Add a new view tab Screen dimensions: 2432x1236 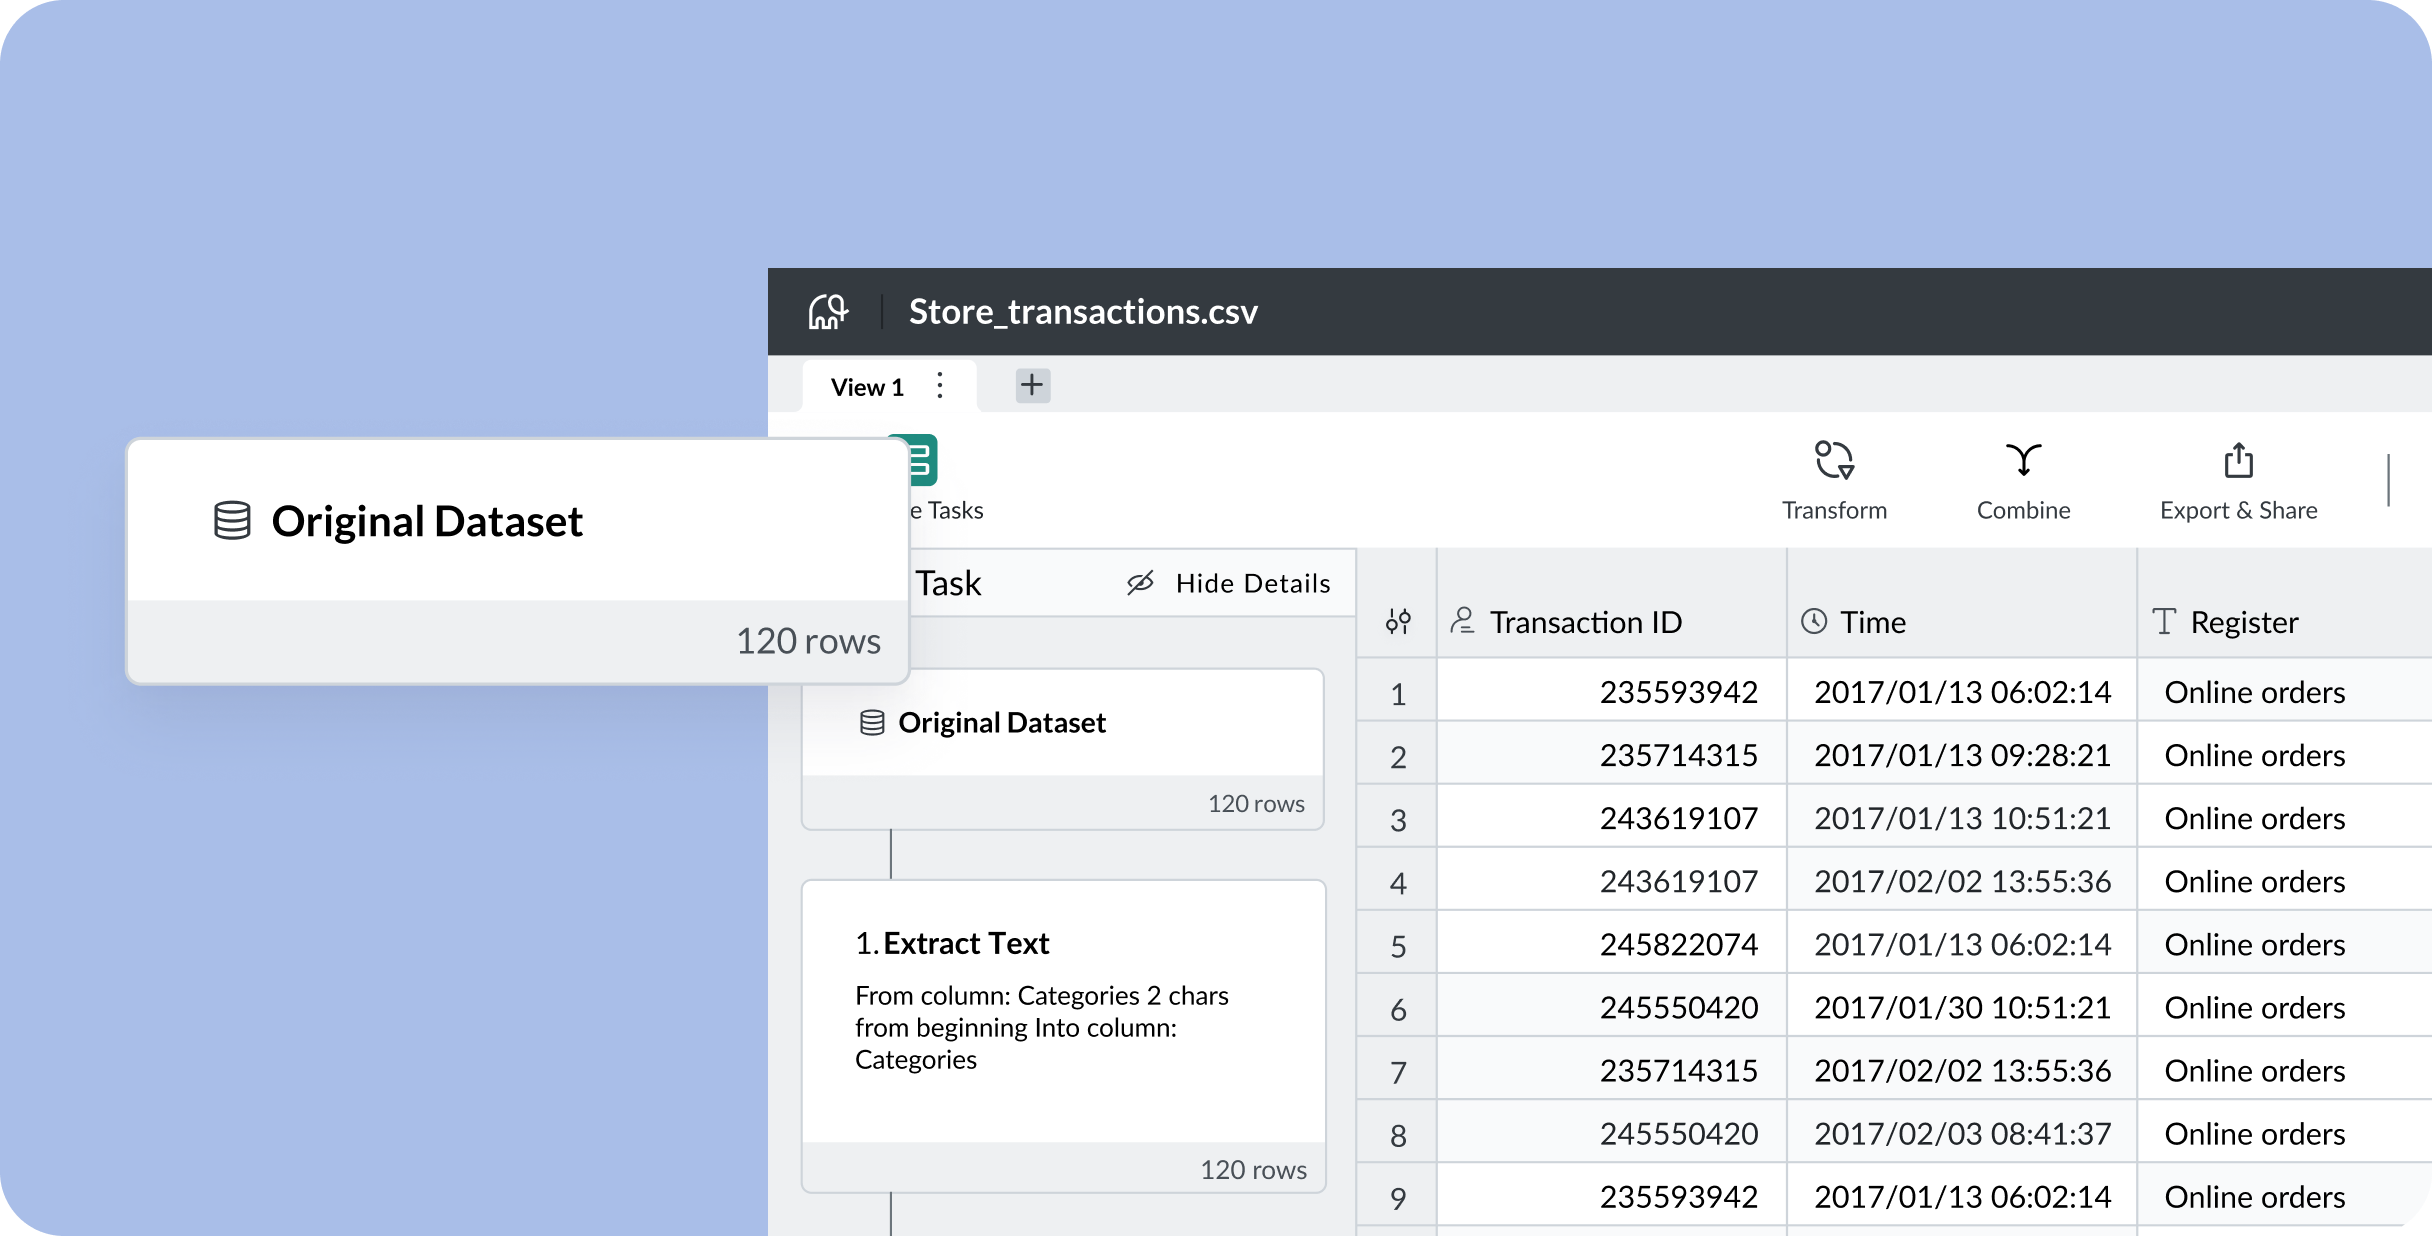1032,385
